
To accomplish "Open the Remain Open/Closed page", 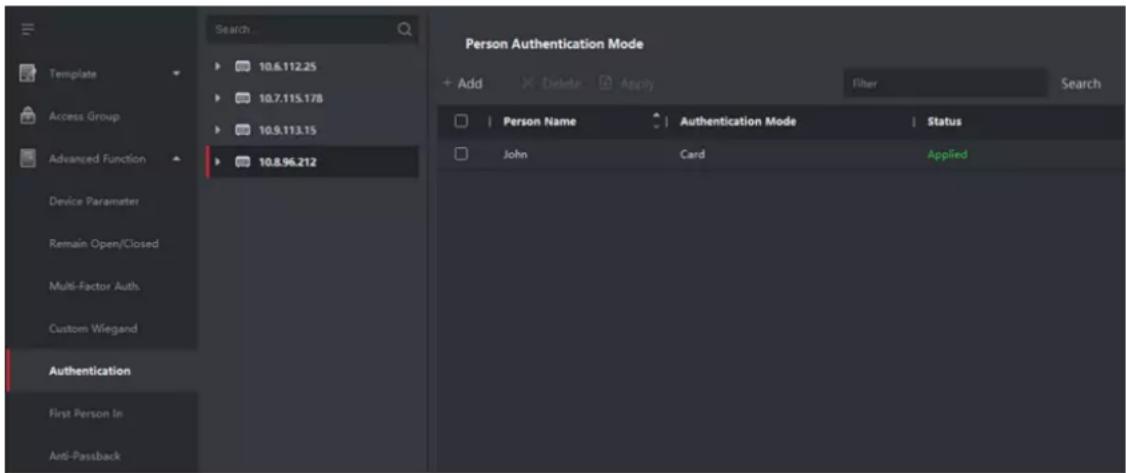I will [101, 244].
